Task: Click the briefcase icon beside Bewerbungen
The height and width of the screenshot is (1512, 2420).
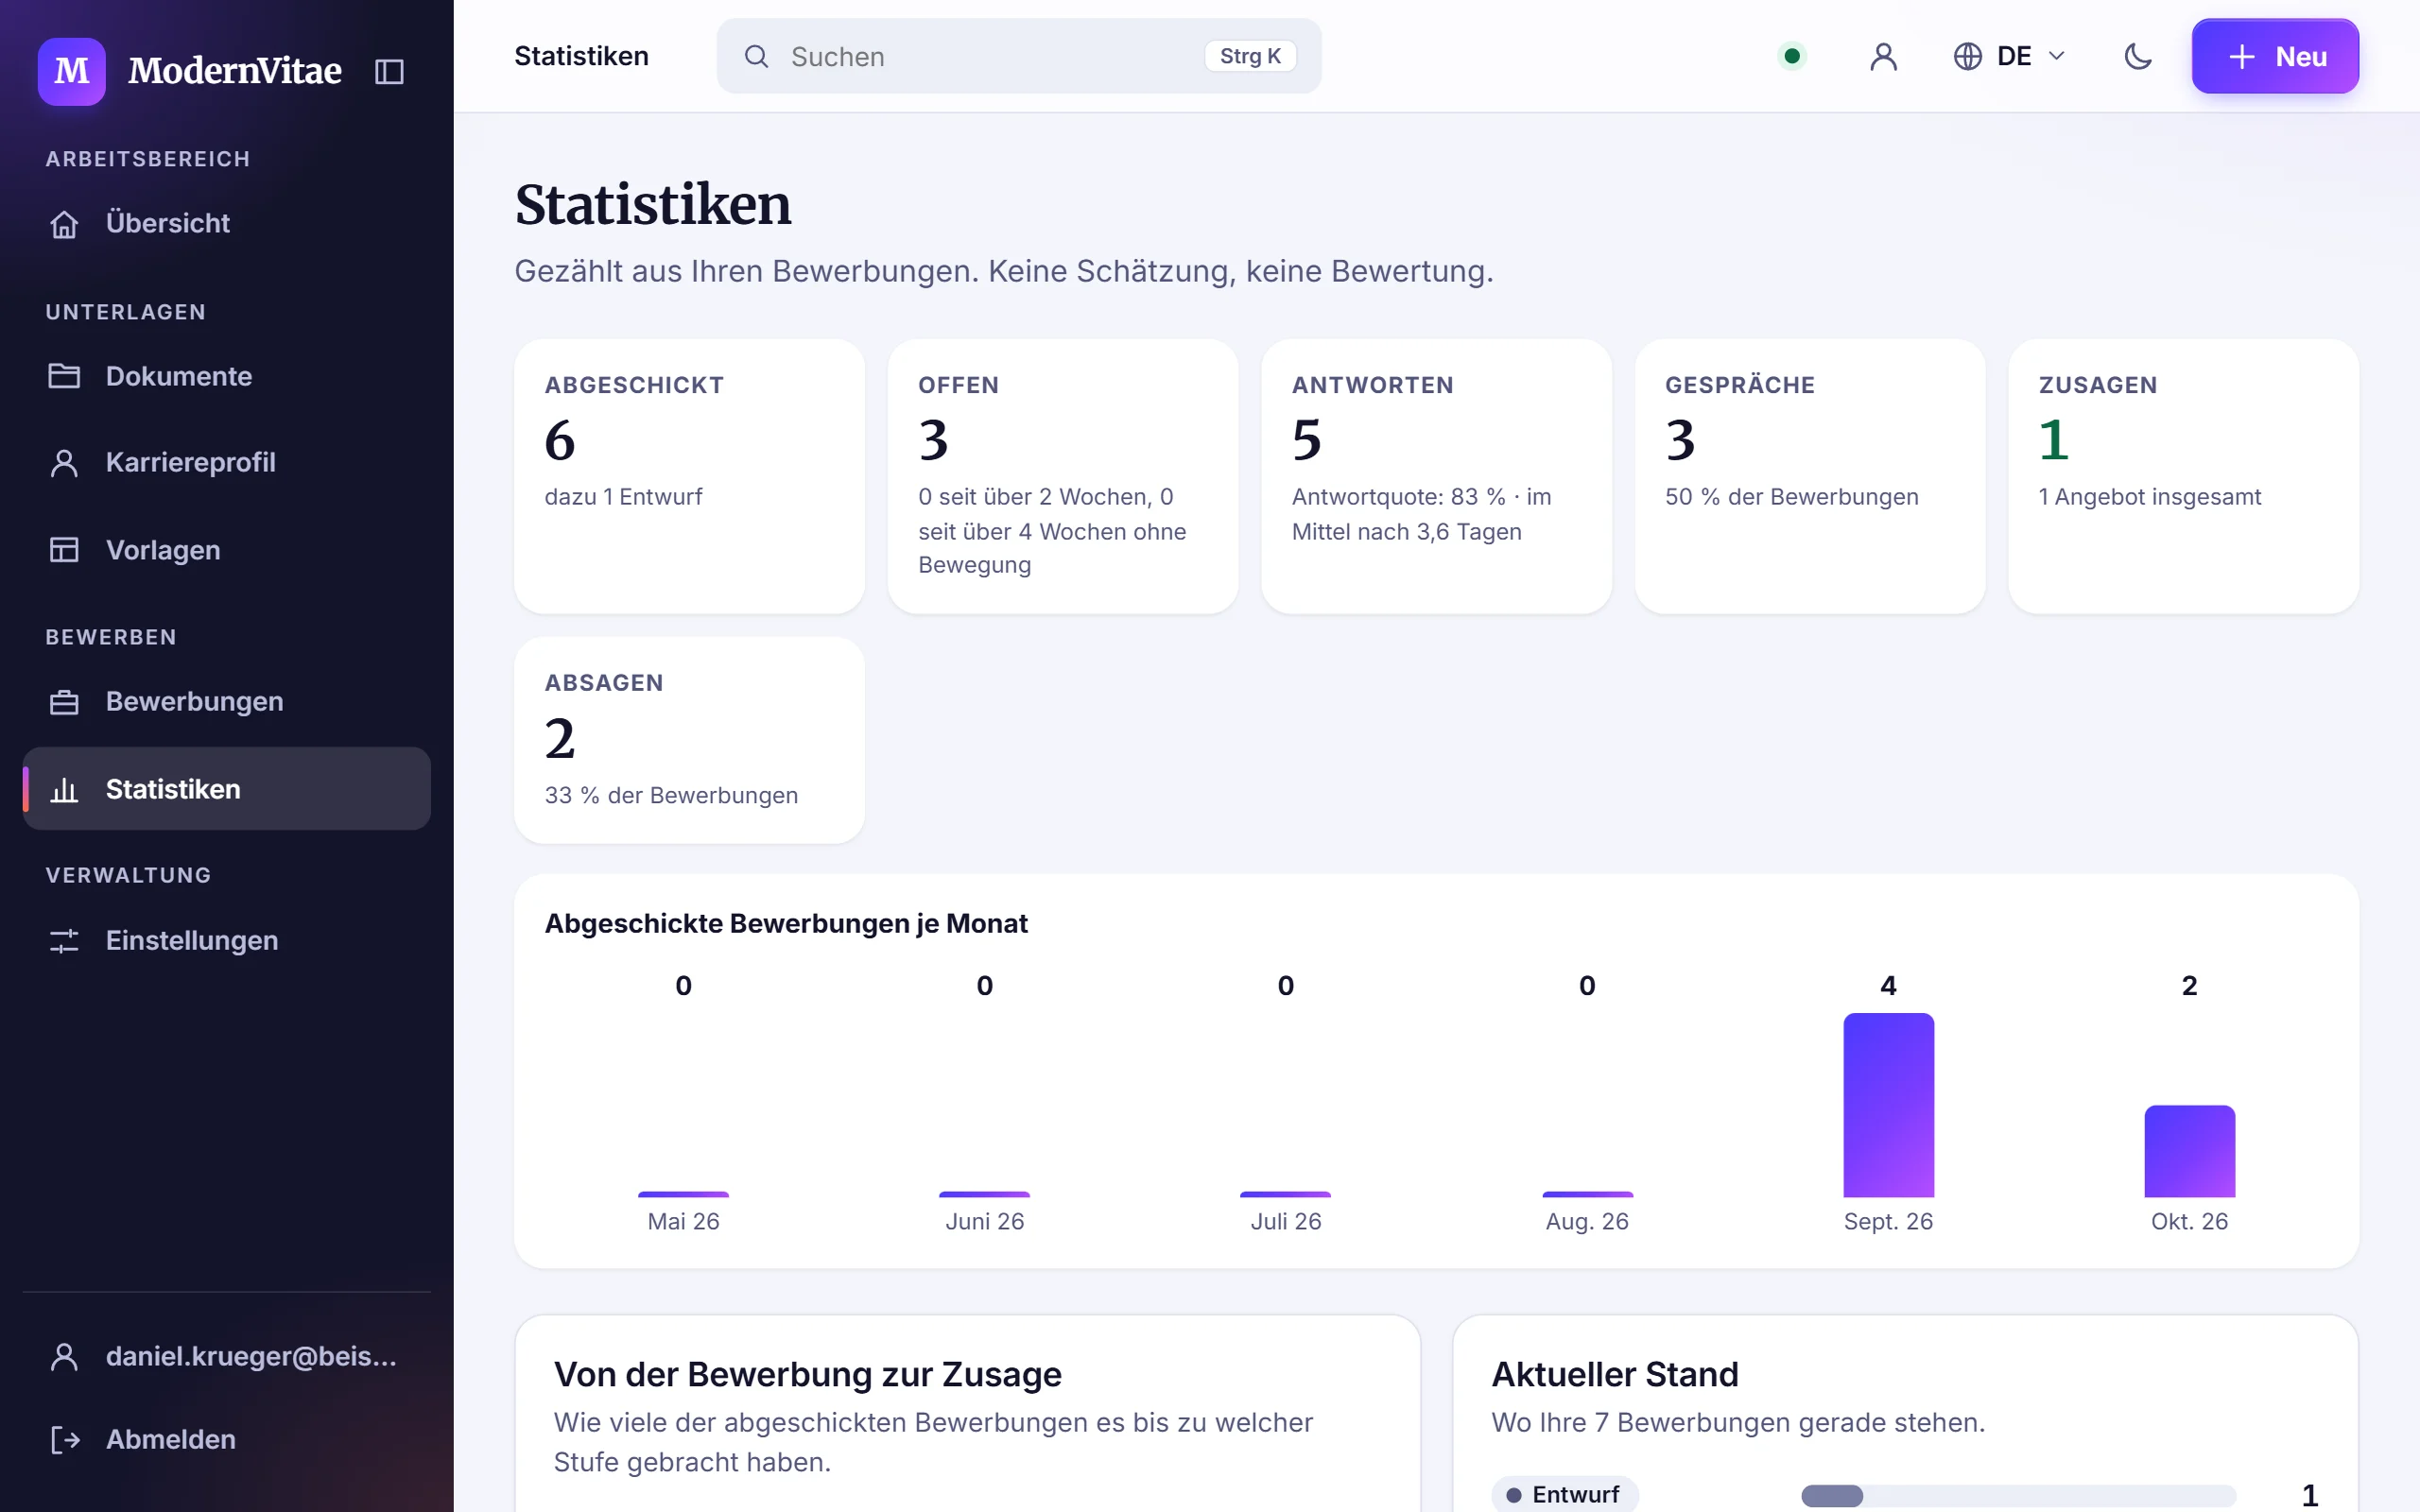Action: pyautogui.click(x=64, y=702)
